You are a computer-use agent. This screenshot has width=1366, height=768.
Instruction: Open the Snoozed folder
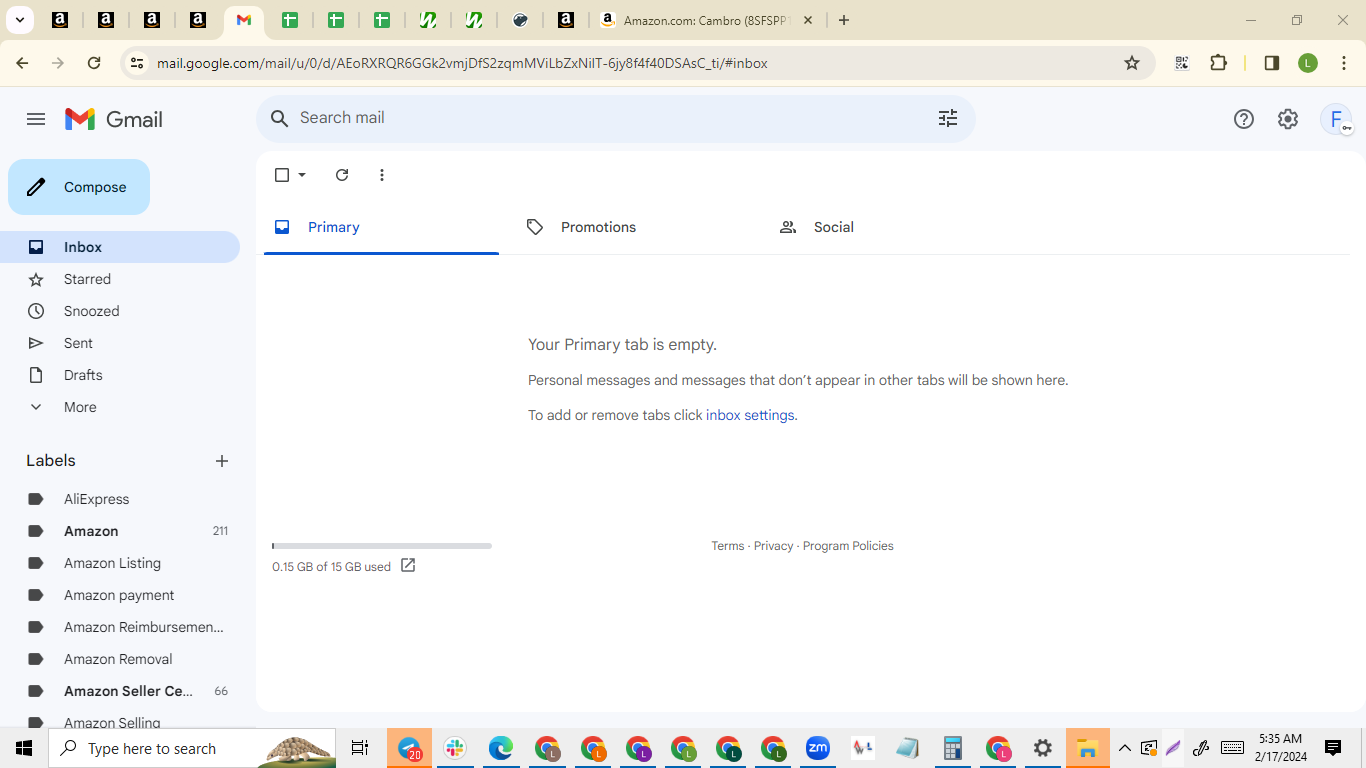tap(120, 311)
